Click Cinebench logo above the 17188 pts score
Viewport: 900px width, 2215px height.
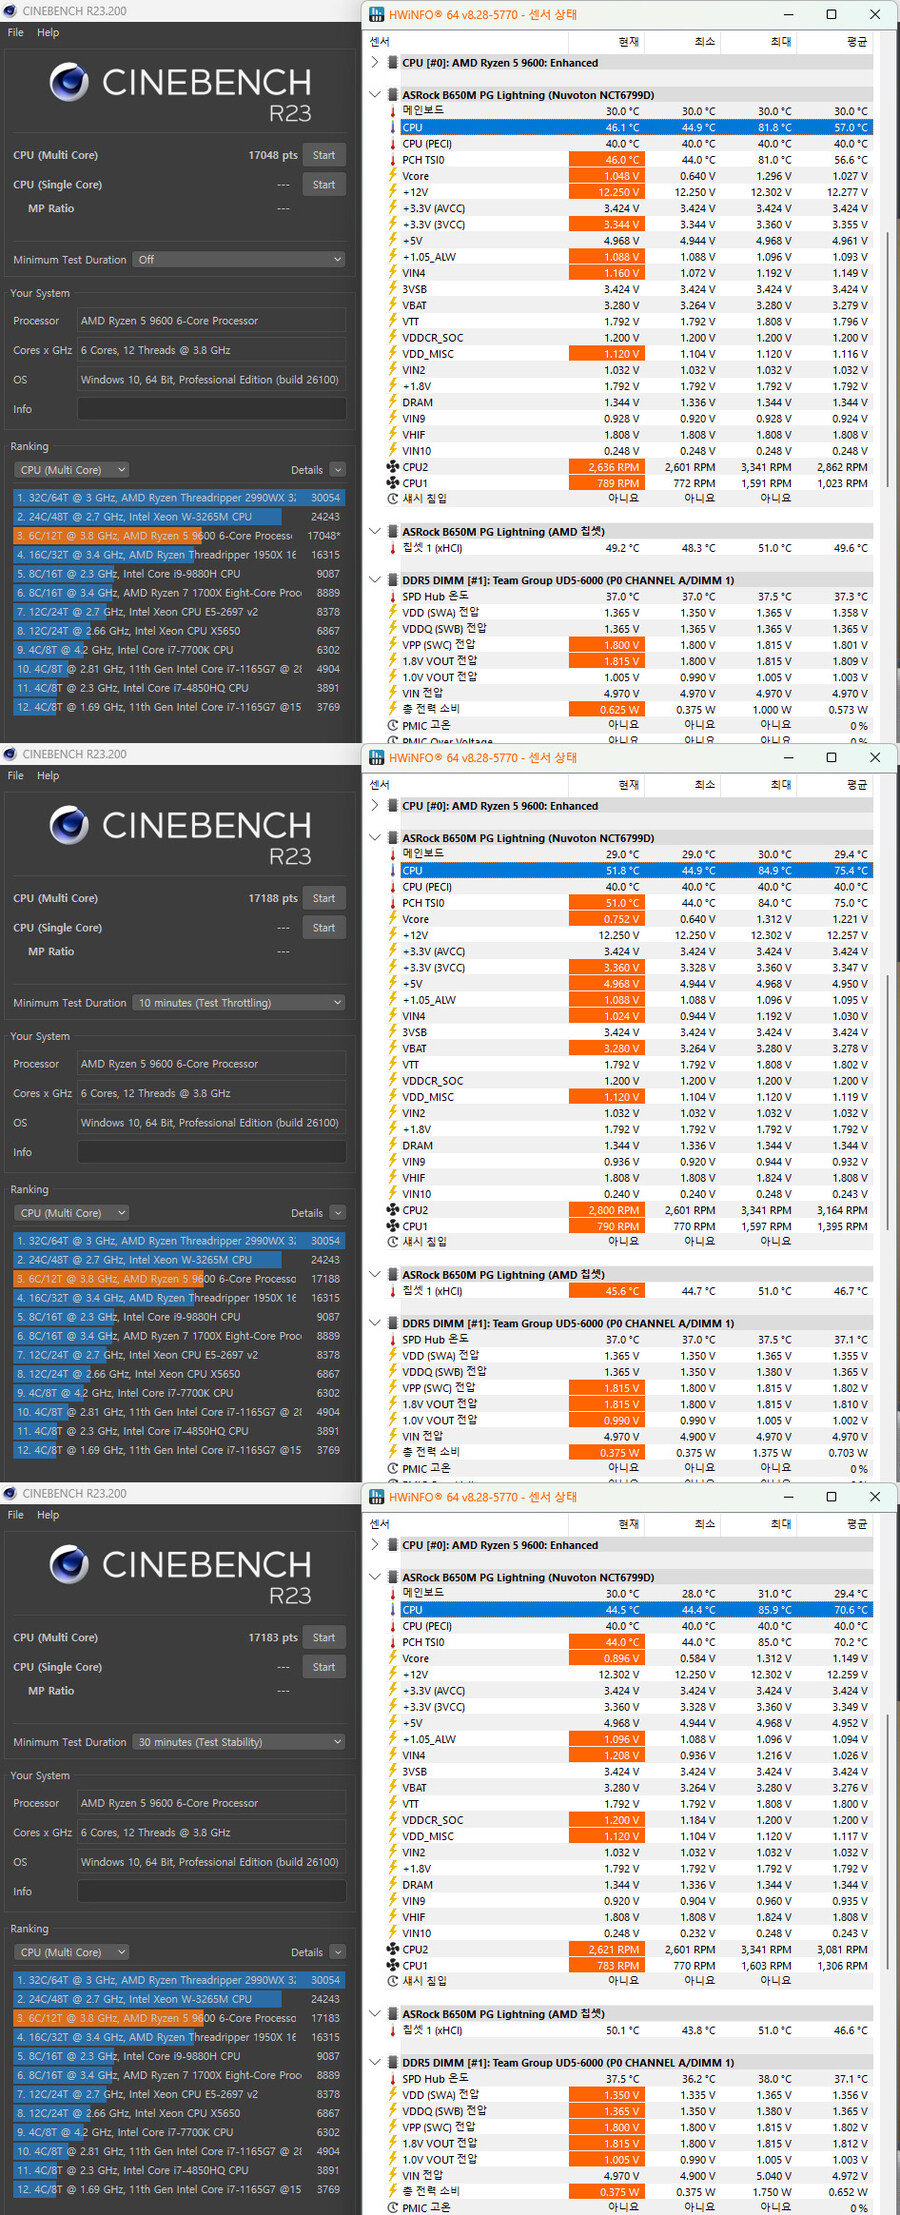tap(69, 825)
